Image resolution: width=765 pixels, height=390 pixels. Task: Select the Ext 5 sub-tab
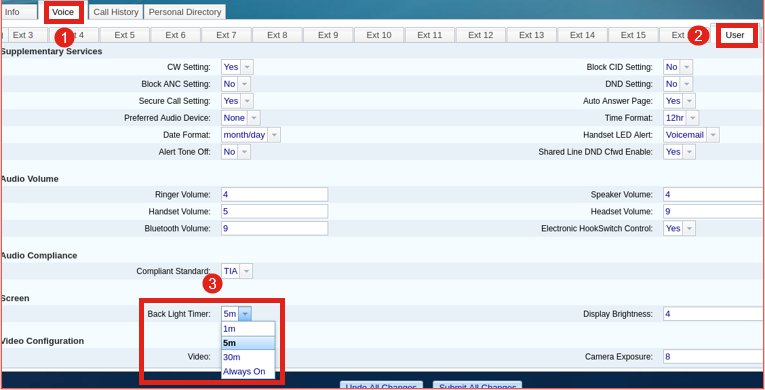(x=124, y=35)
